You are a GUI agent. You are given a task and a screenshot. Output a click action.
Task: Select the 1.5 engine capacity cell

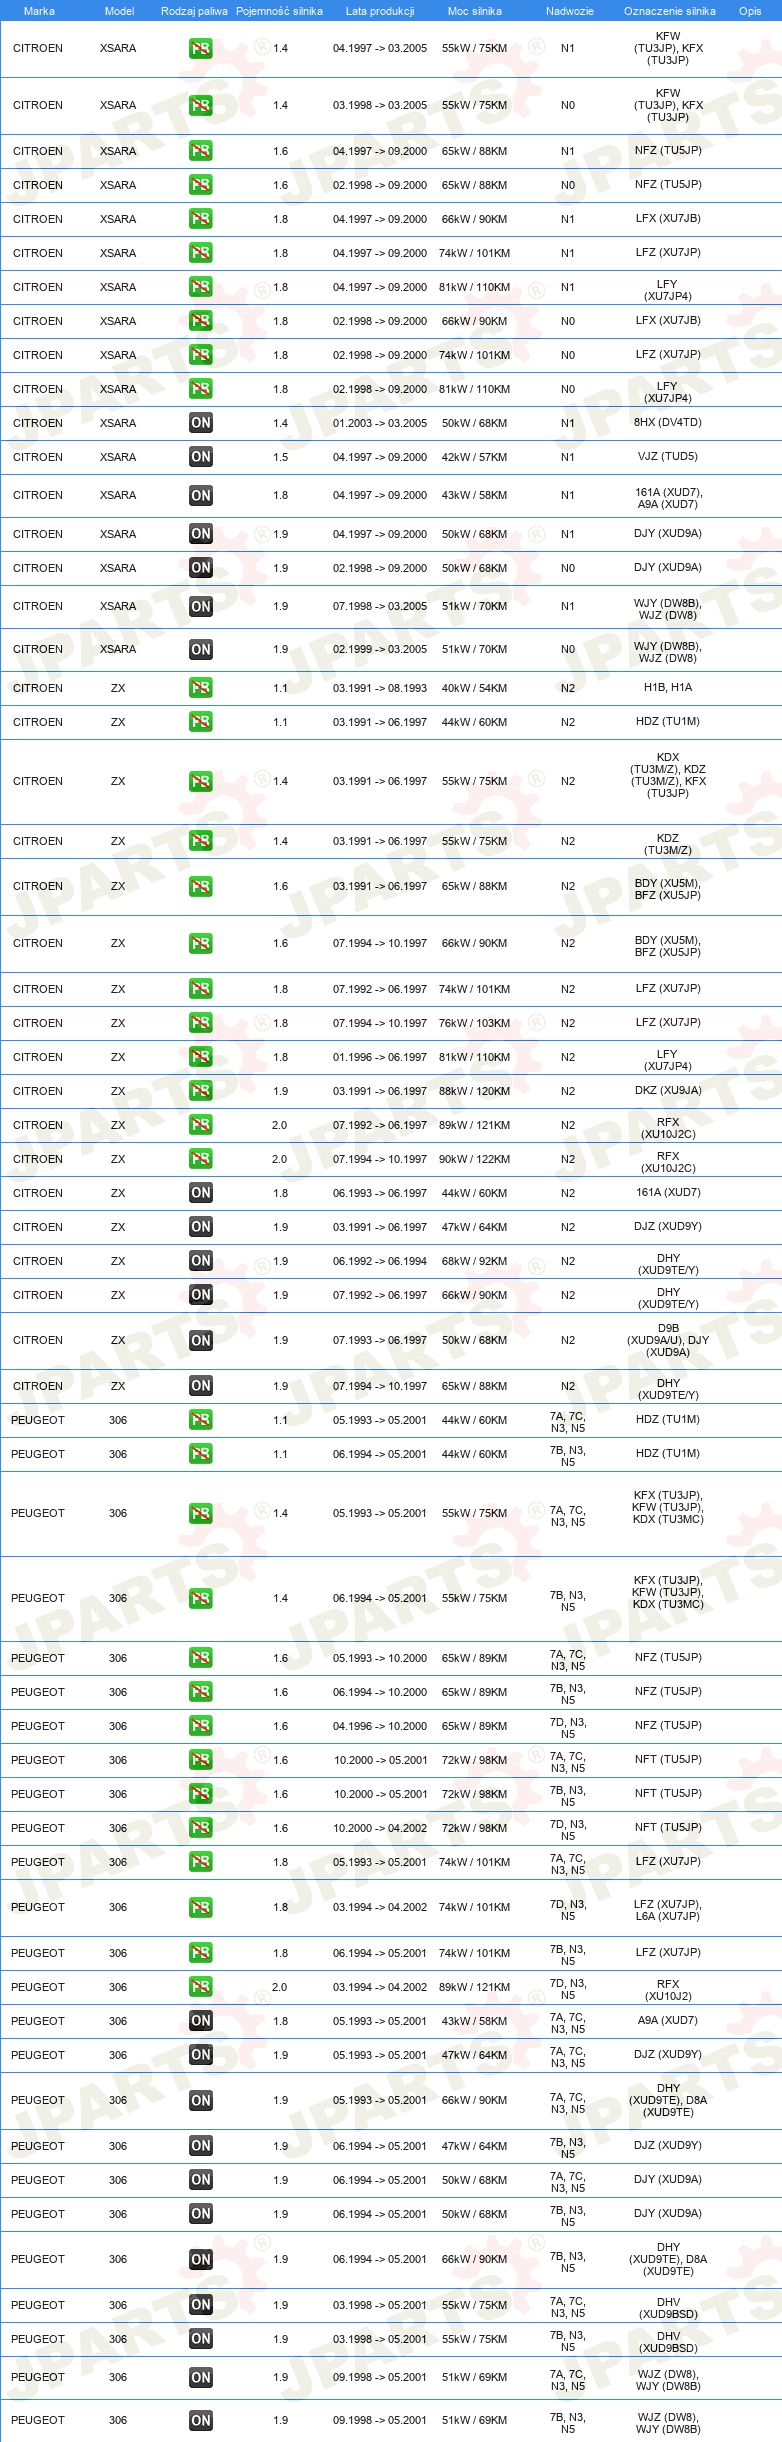[x=281, y=457]
